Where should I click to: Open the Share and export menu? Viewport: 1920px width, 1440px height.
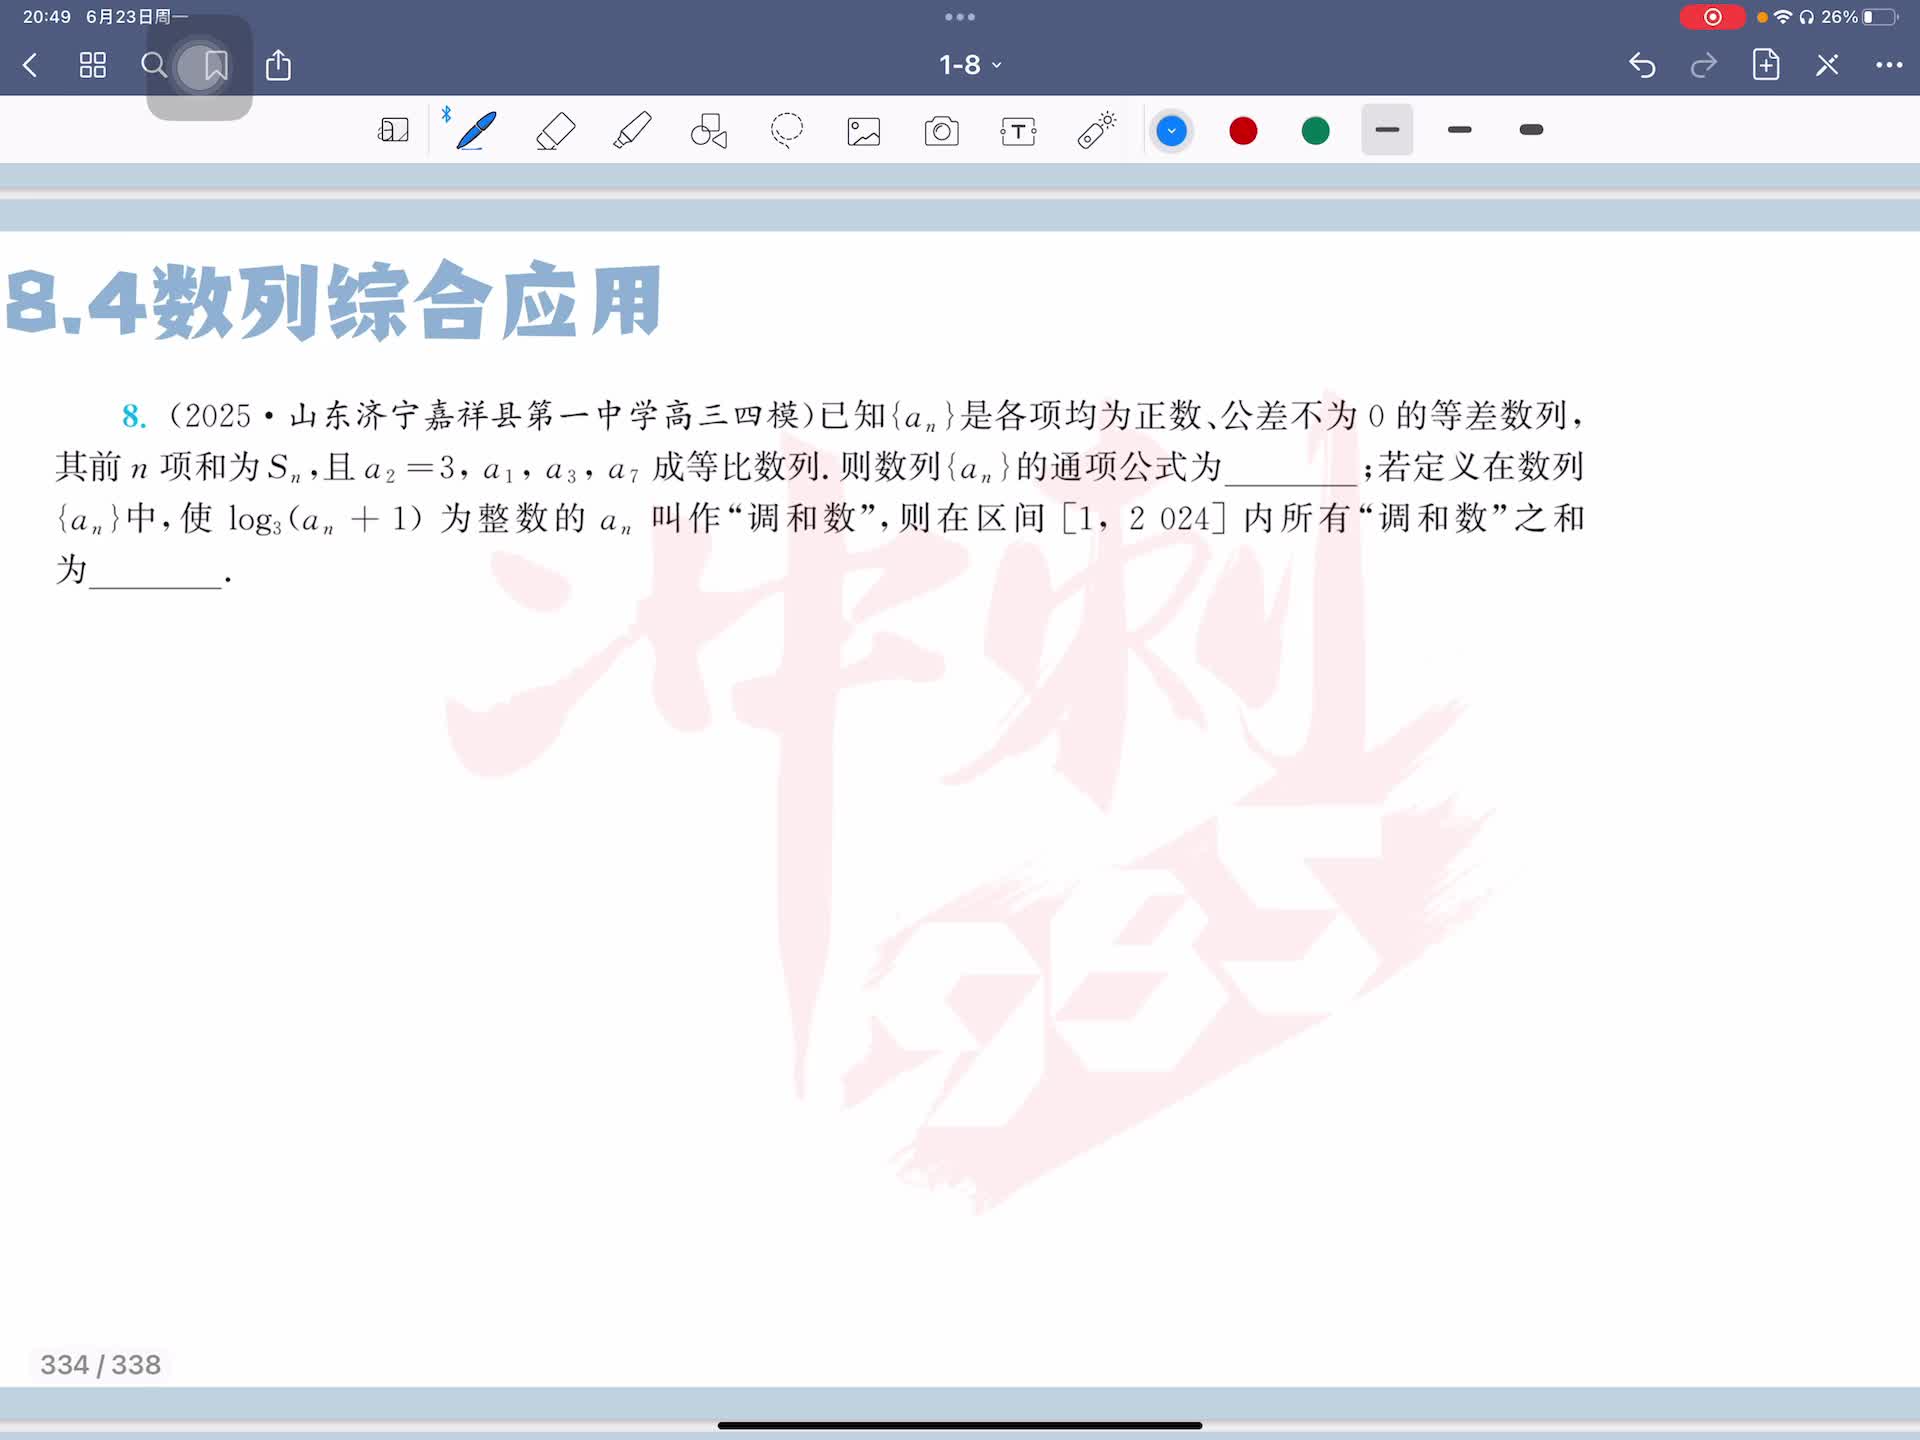click(x=278, y=65)
